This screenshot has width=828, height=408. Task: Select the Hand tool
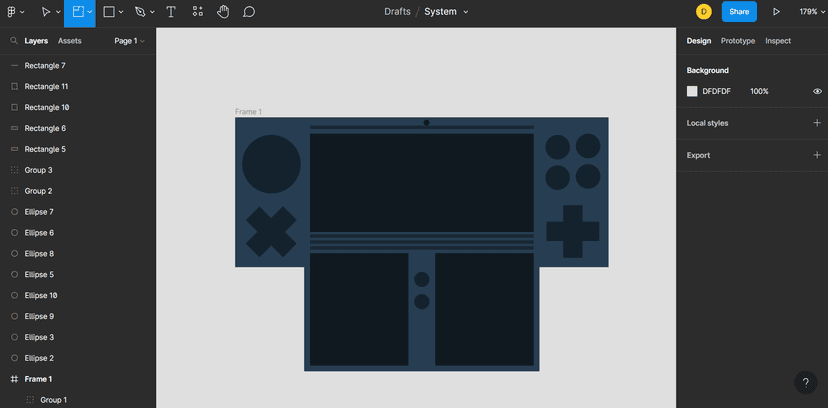223,12
